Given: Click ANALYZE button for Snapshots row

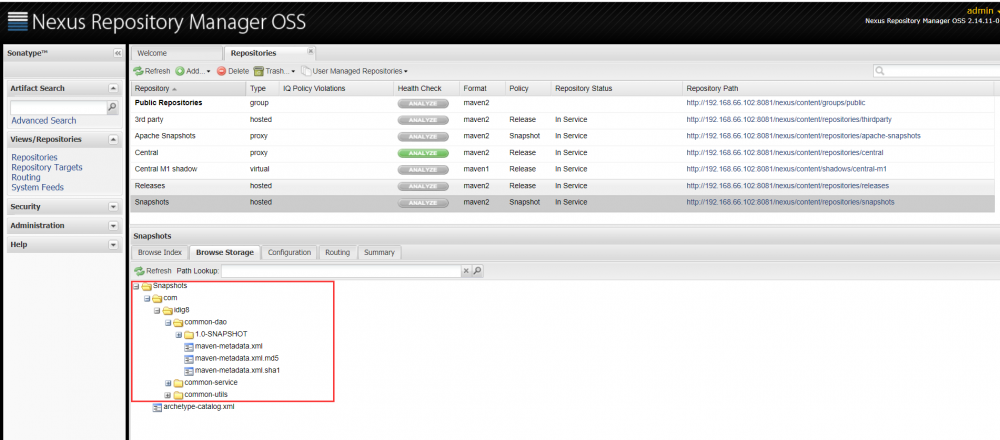Looking at the screenshot, I should point(423,203).
